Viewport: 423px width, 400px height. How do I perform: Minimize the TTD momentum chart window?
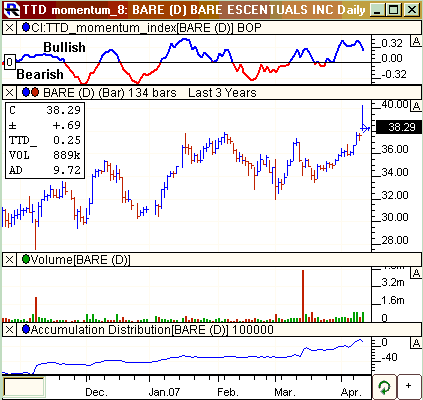(x=377, y=10)
